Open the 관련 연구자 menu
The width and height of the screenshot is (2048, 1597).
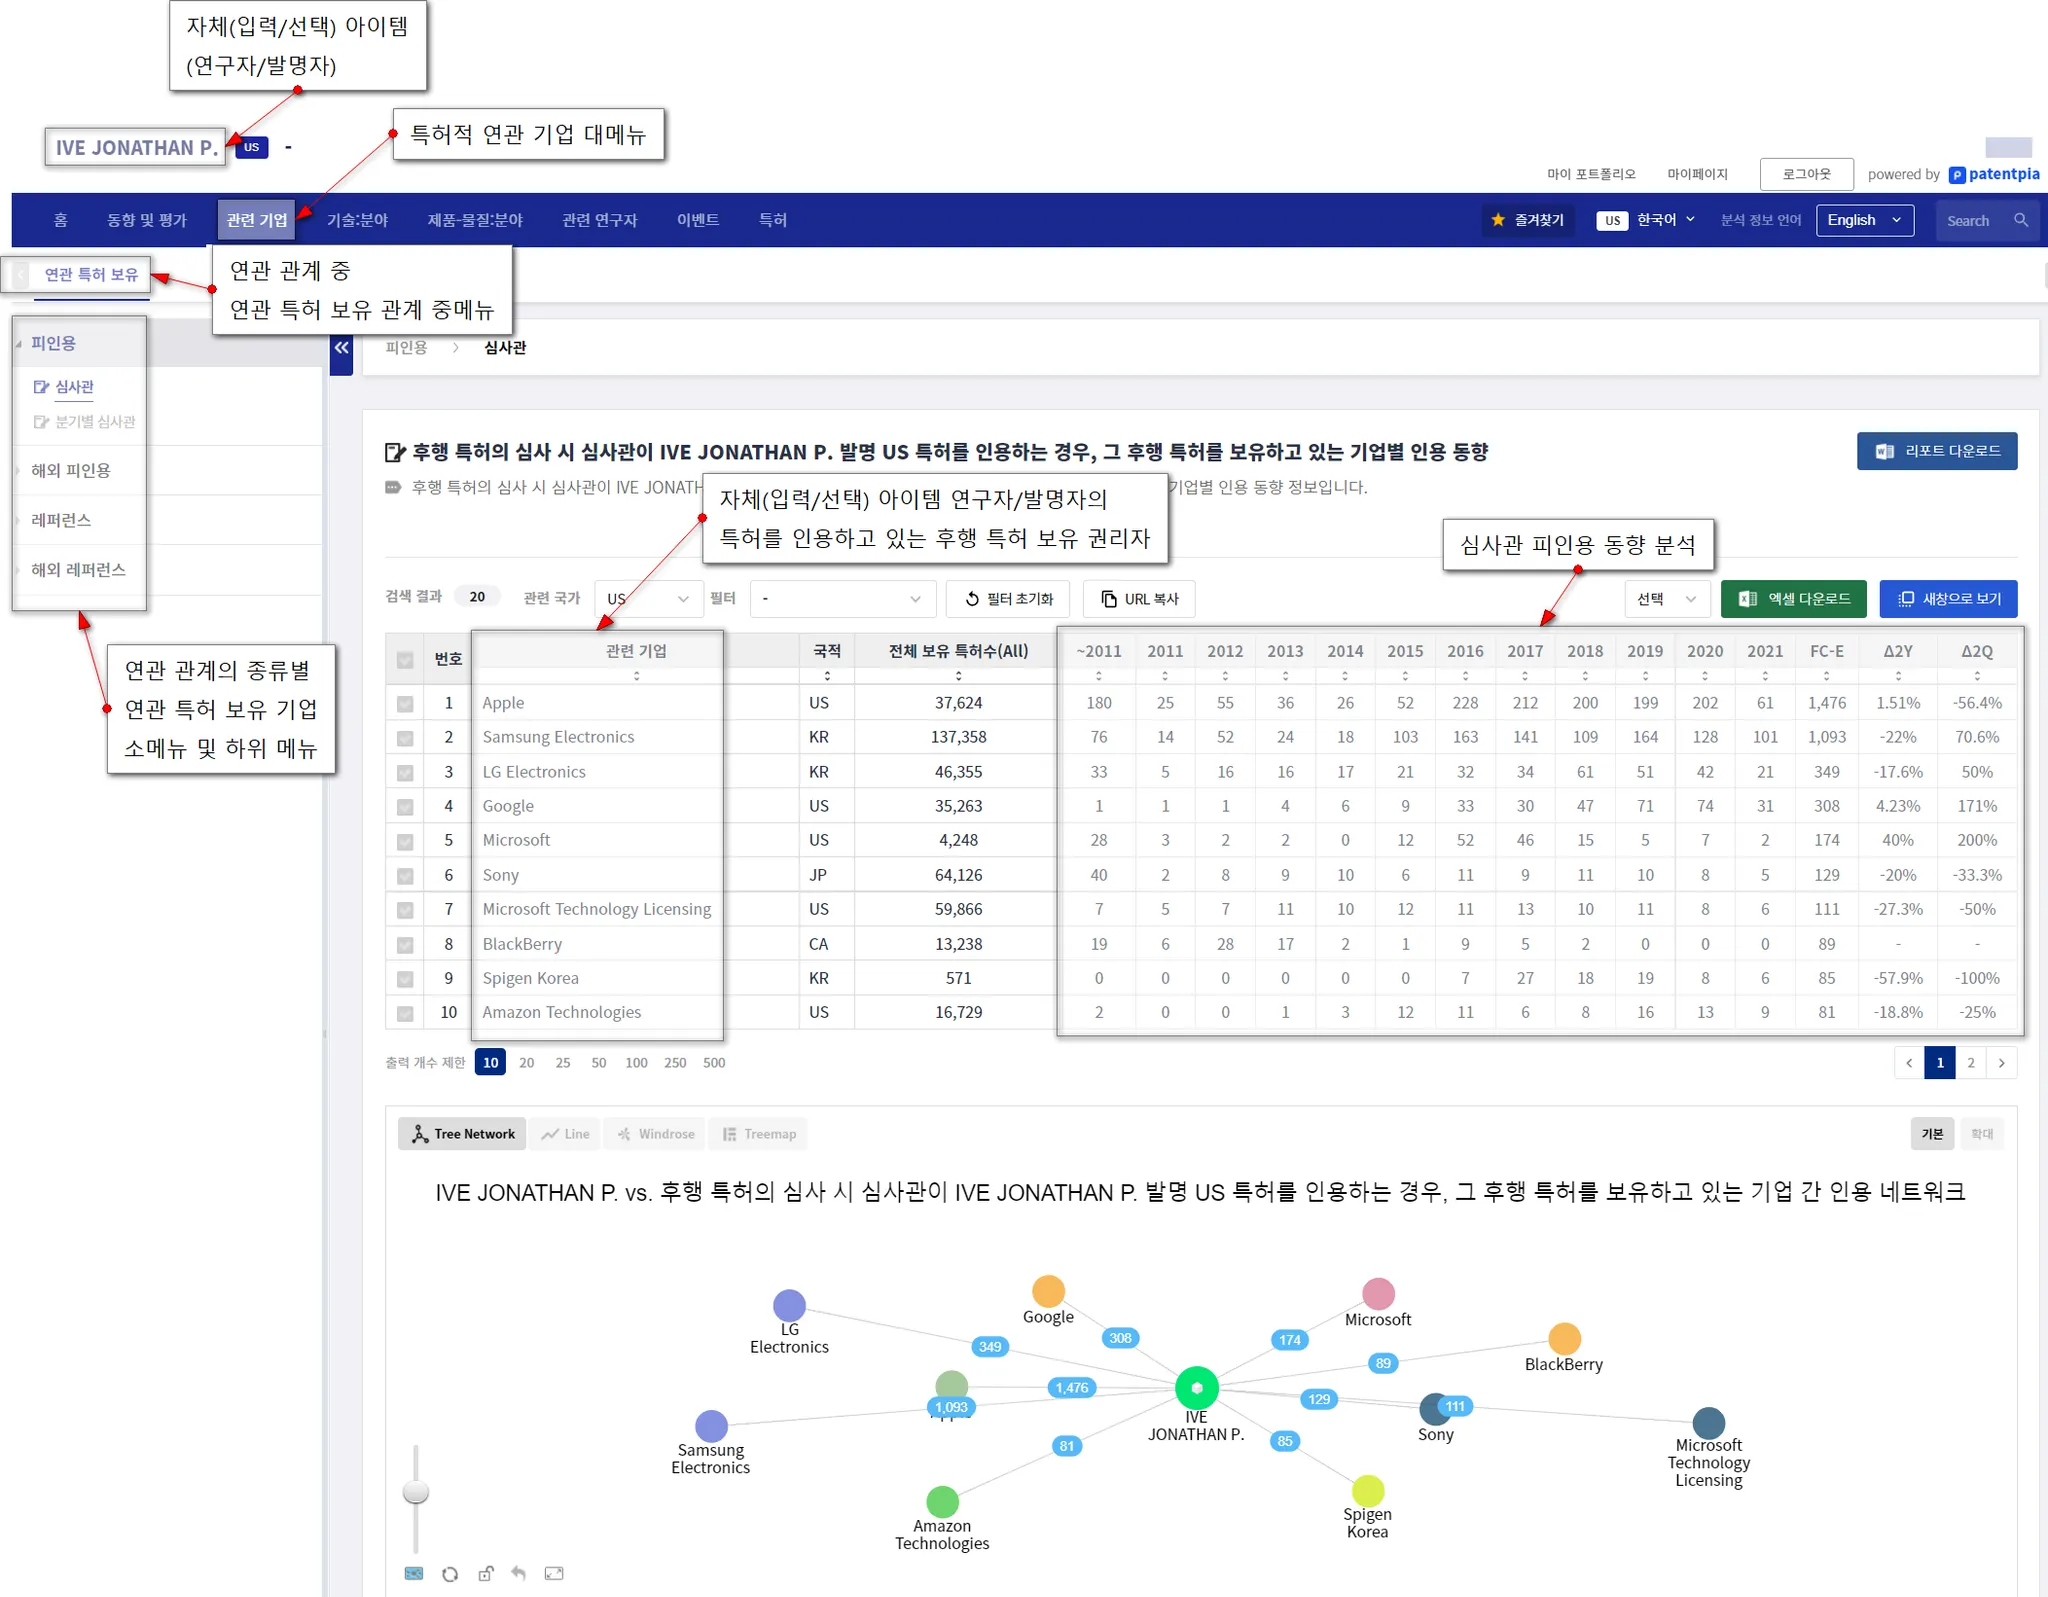point(599,220)
